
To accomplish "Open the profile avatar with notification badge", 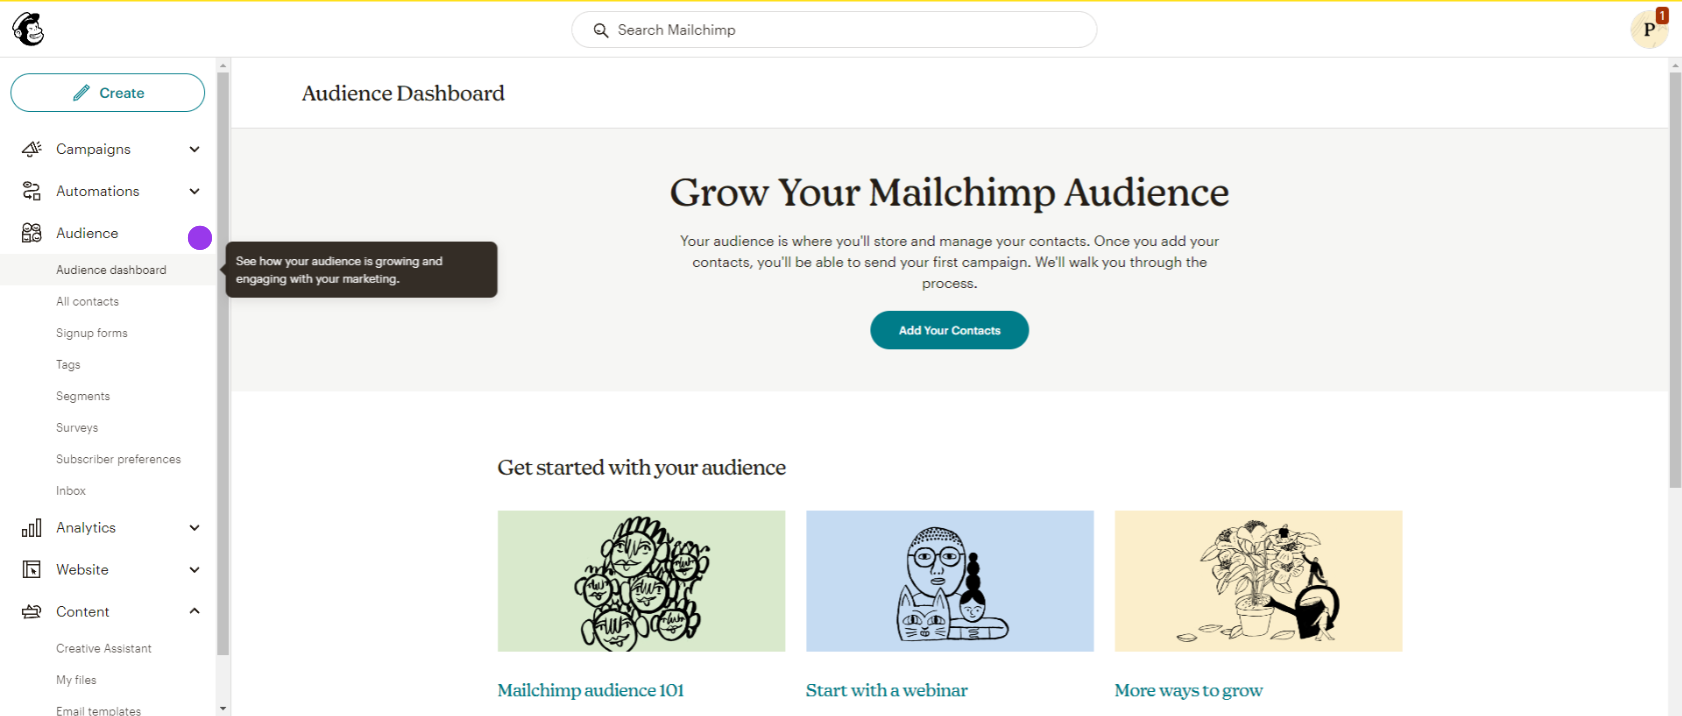I will pyautogui.click(x=1649, y=29).
